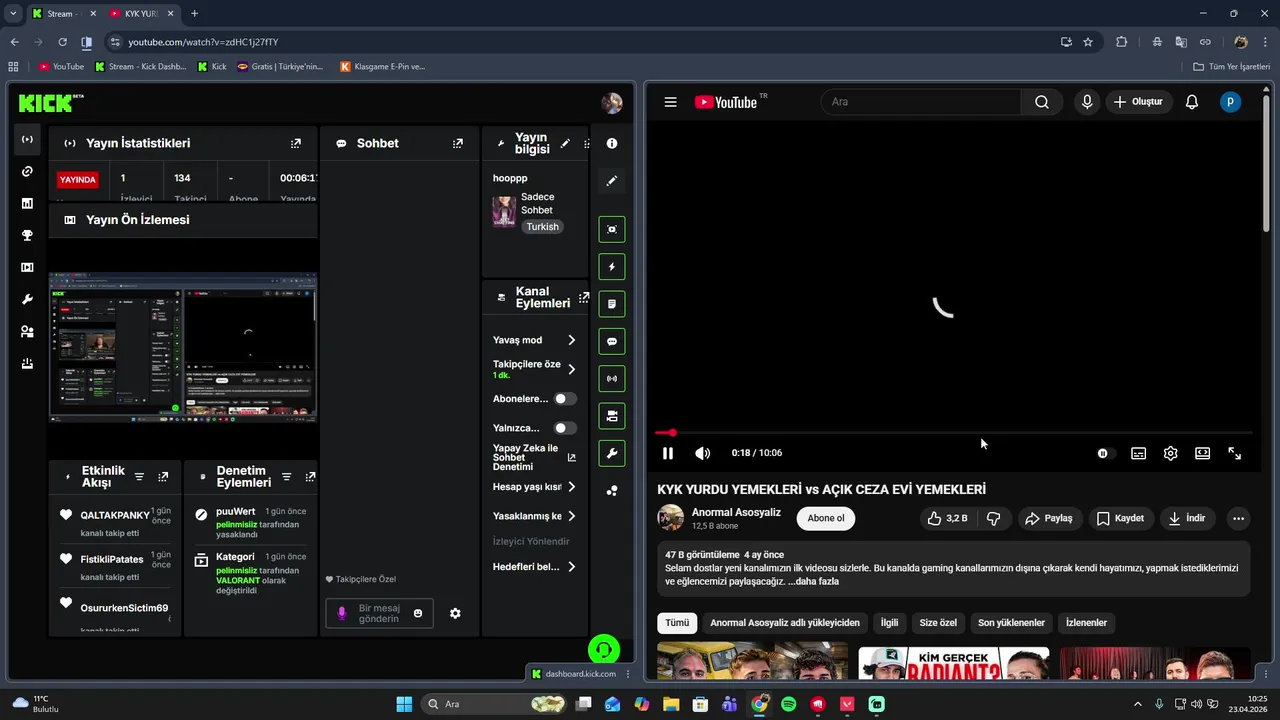Click the green headset support button
1280x720 pixels.
pyautogui.click(x=604, y=650)
